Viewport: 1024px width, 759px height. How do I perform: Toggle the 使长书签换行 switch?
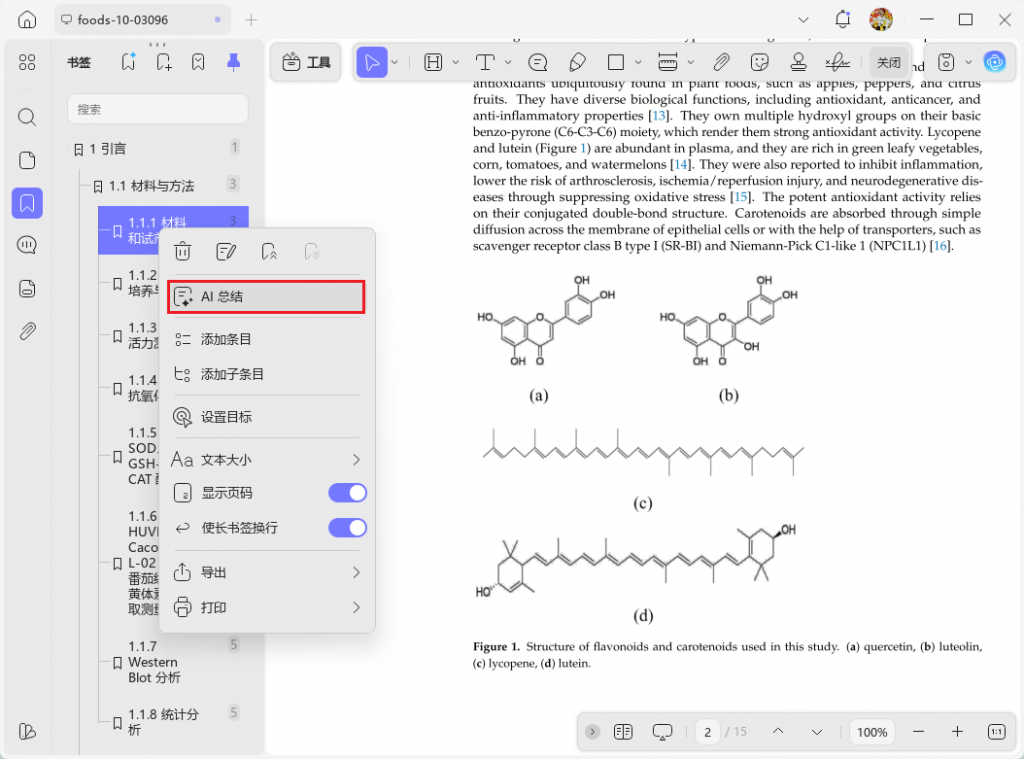click(x=347, y=528)
